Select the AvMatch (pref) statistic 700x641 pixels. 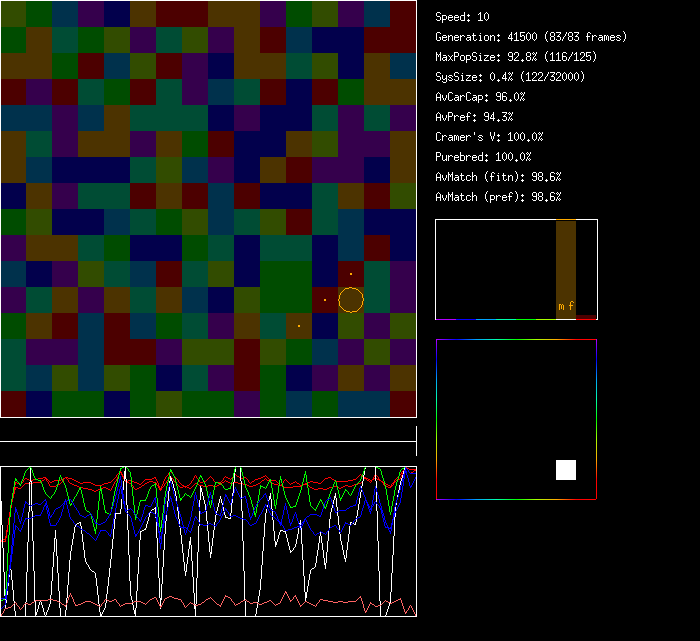tap(498, 197)
